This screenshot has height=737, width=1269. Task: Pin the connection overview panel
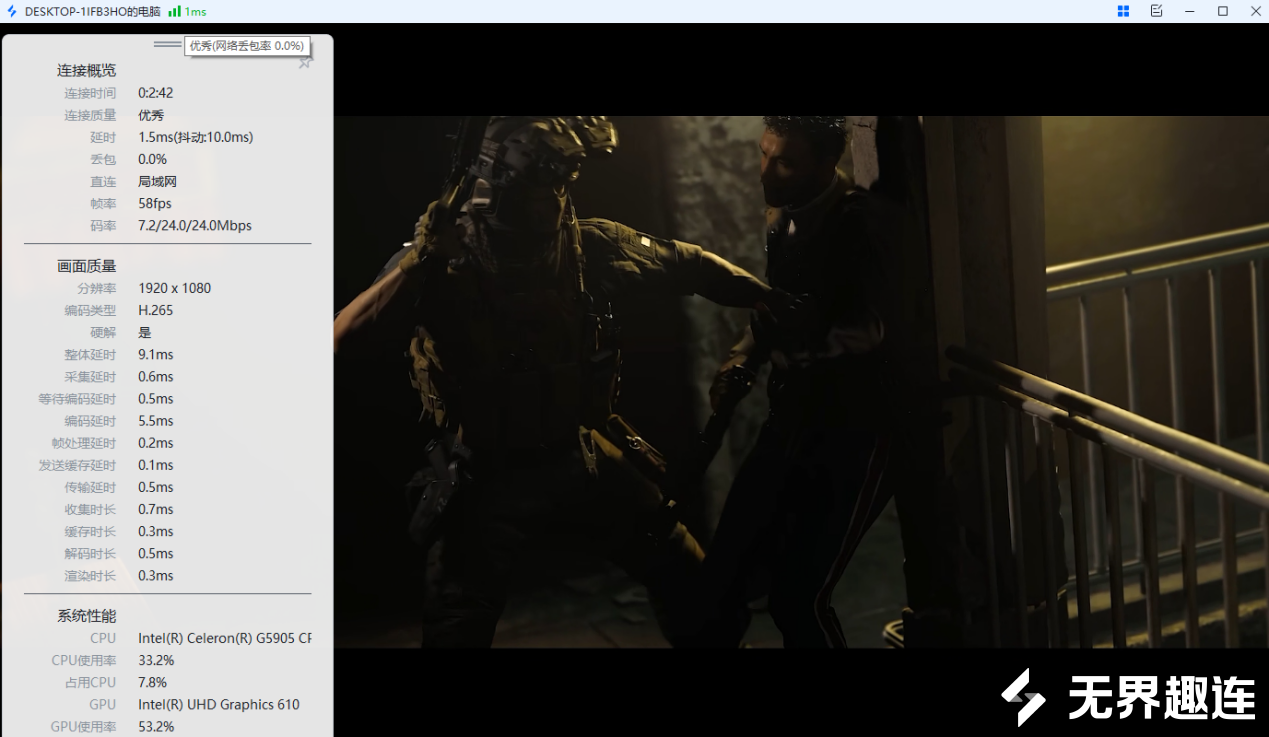pyautogui.click(x=305, y=63)
